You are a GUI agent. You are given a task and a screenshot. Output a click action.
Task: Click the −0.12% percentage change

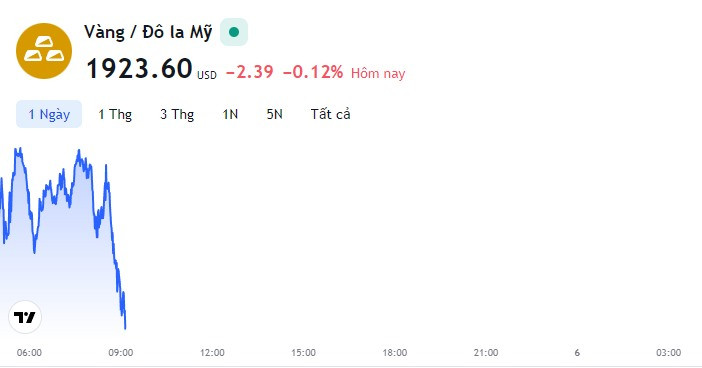[313, 72]
